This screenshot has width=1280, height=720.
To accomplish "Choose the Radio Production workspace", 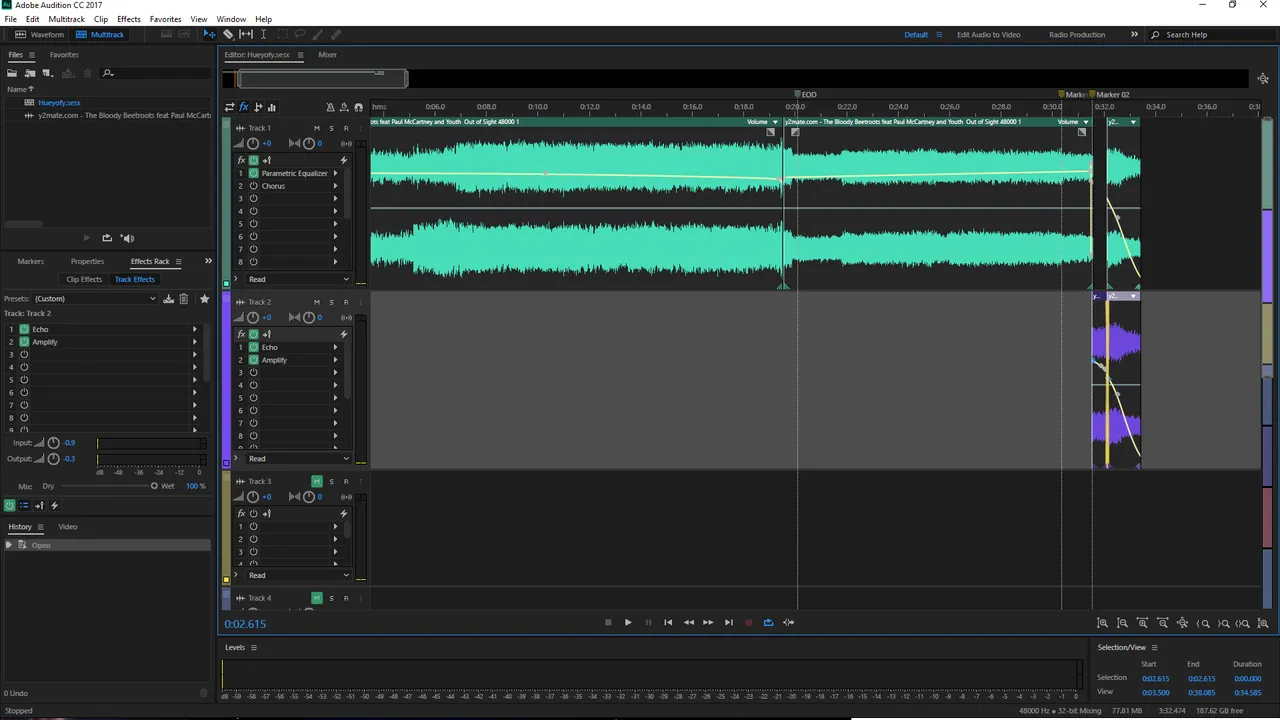I will point(1077,34).
